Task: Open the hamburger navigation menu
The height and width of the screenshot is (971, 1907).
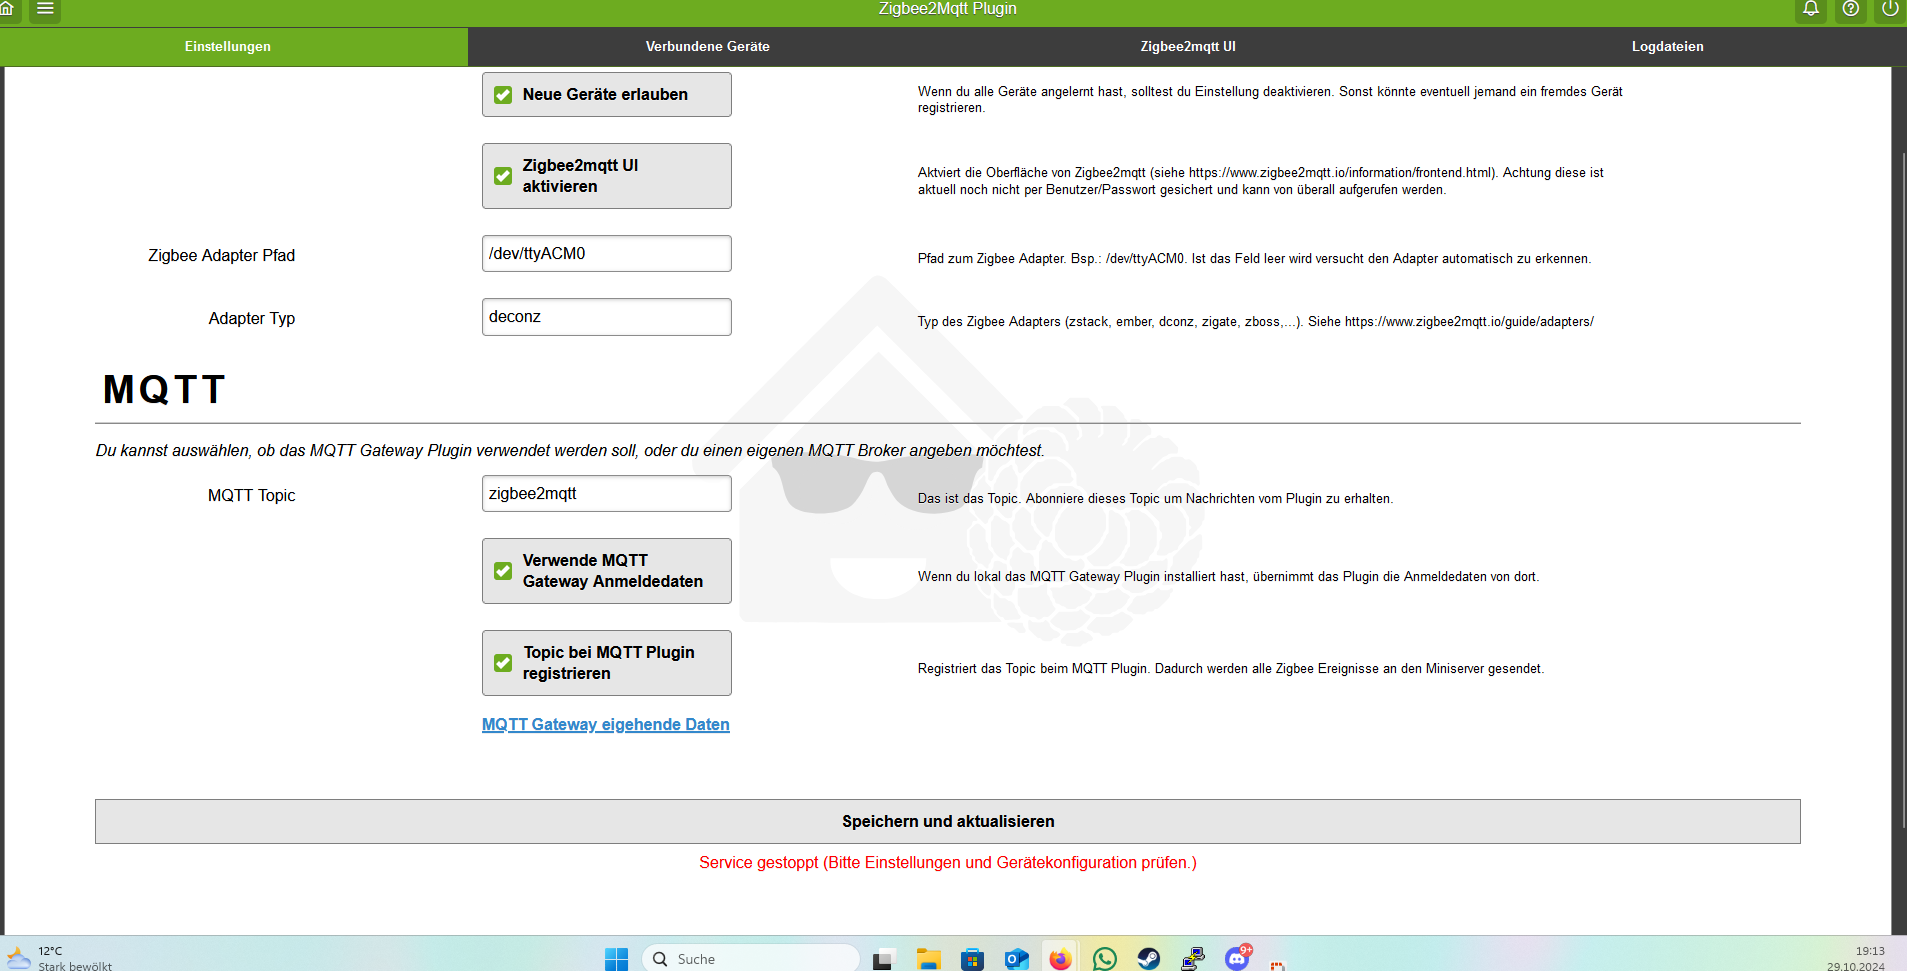Action: [45, 9]
